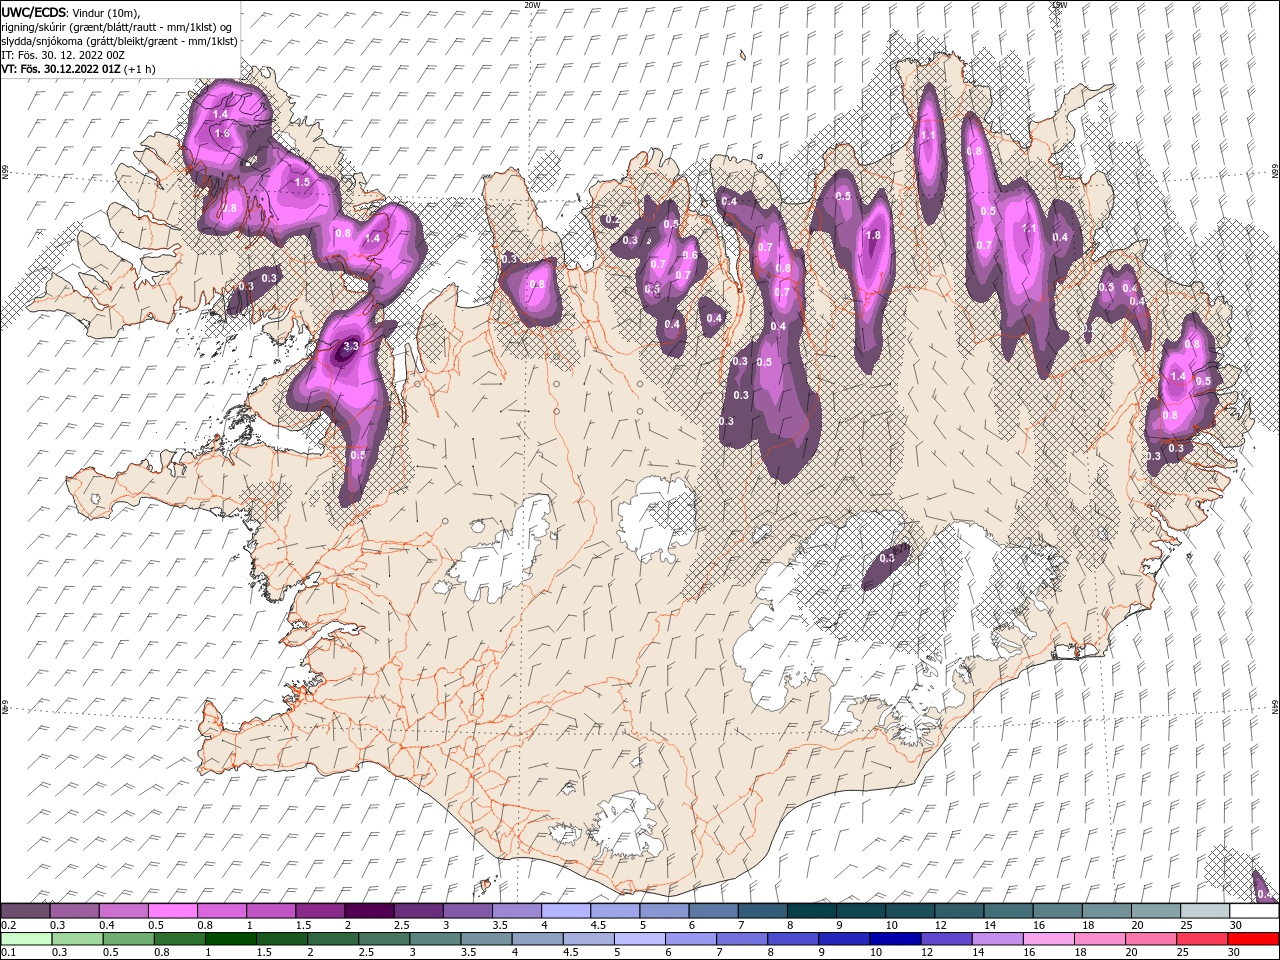Click the 3.3 precipitation value on the map

pos(350,347)
